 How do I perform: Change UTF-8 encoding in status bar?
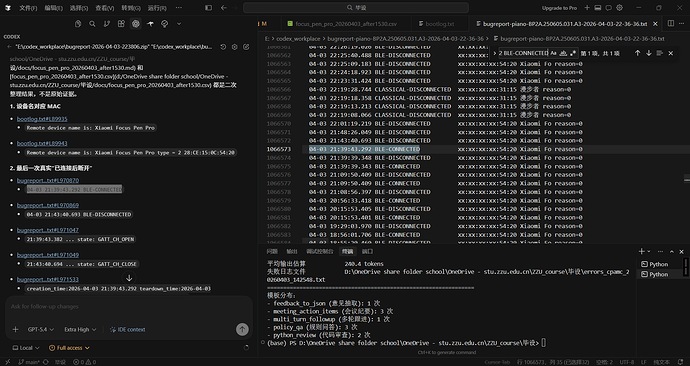pyautogui.click(x=627, y=362)
